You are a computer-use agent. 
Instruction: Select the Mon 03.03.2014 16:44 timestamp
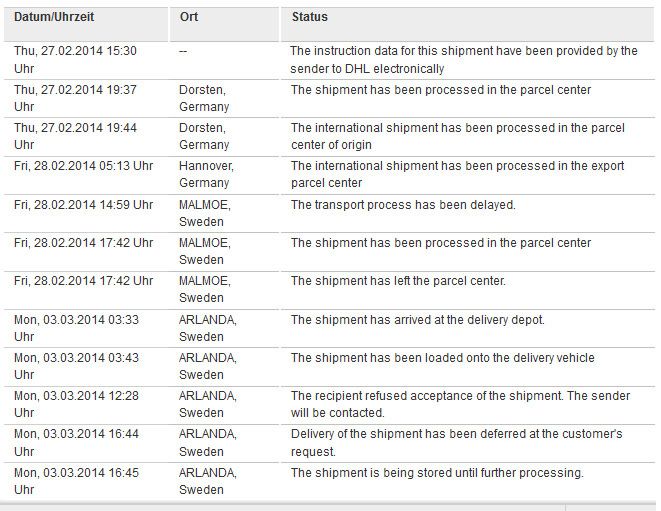tap(76, 443)
